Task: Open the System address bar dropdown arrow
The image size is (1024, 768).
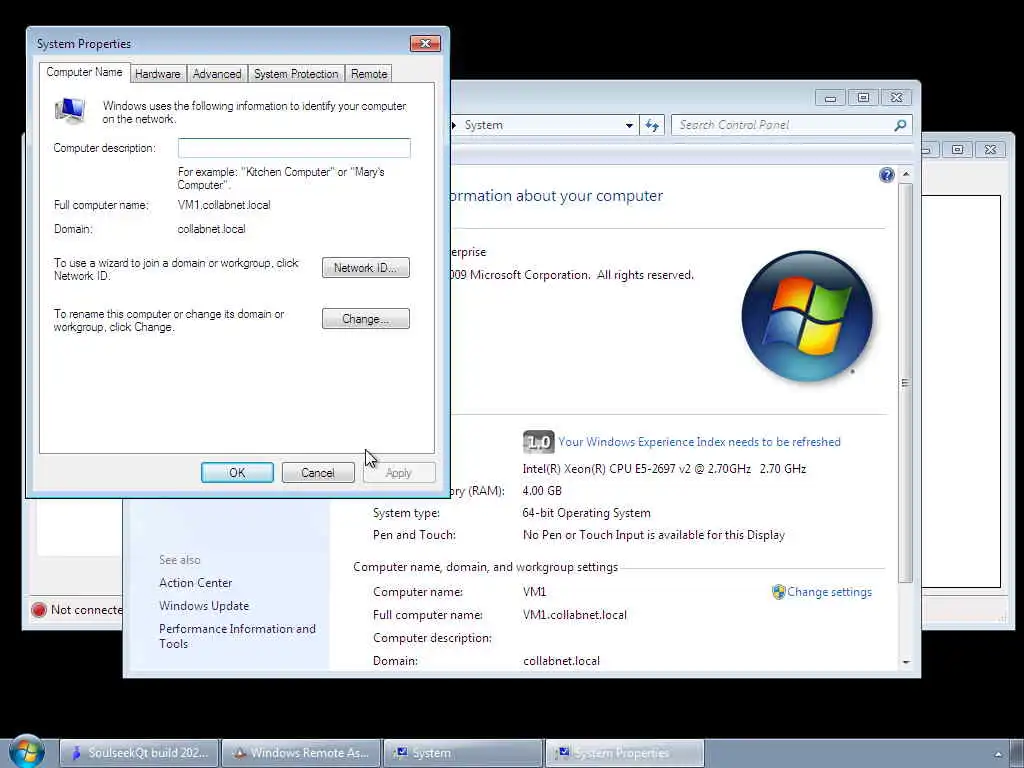Action: 629,125
